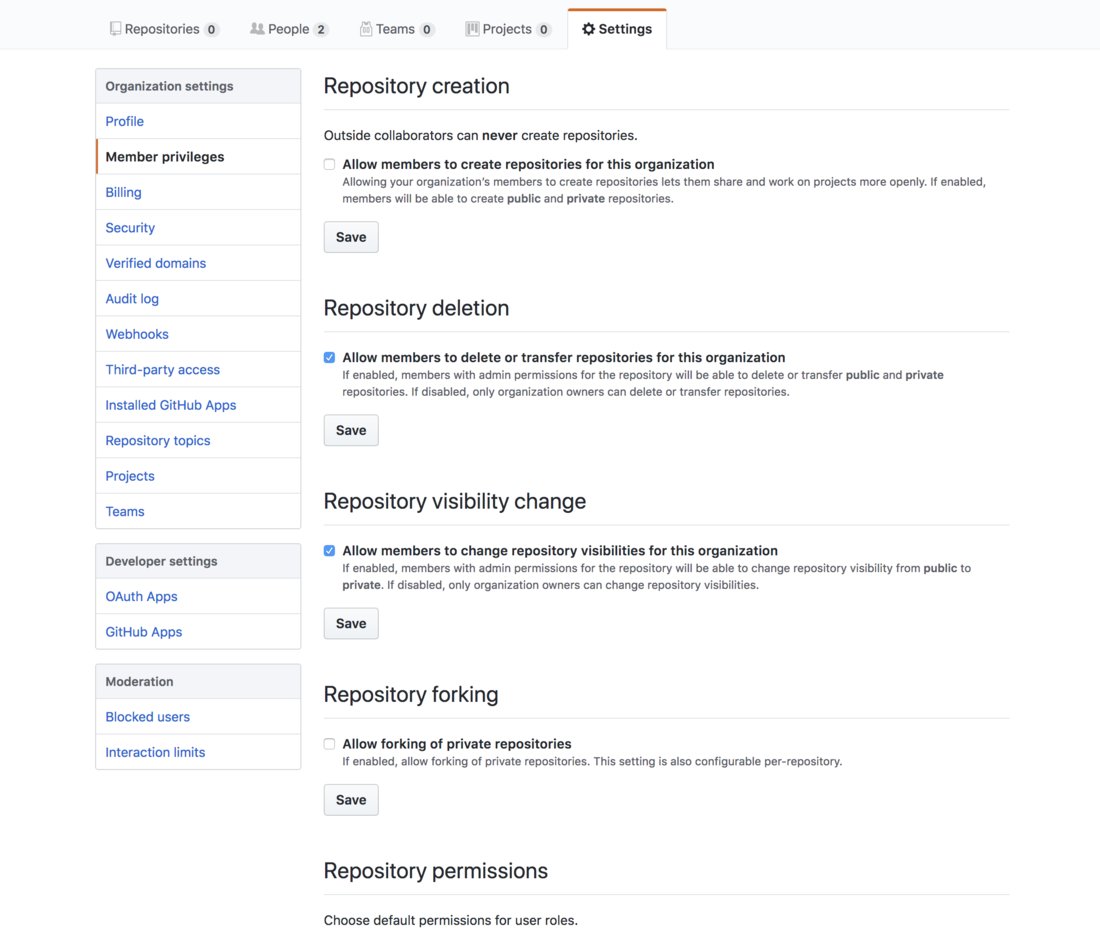Click the Moderation sidebar header

click(198, 681)
